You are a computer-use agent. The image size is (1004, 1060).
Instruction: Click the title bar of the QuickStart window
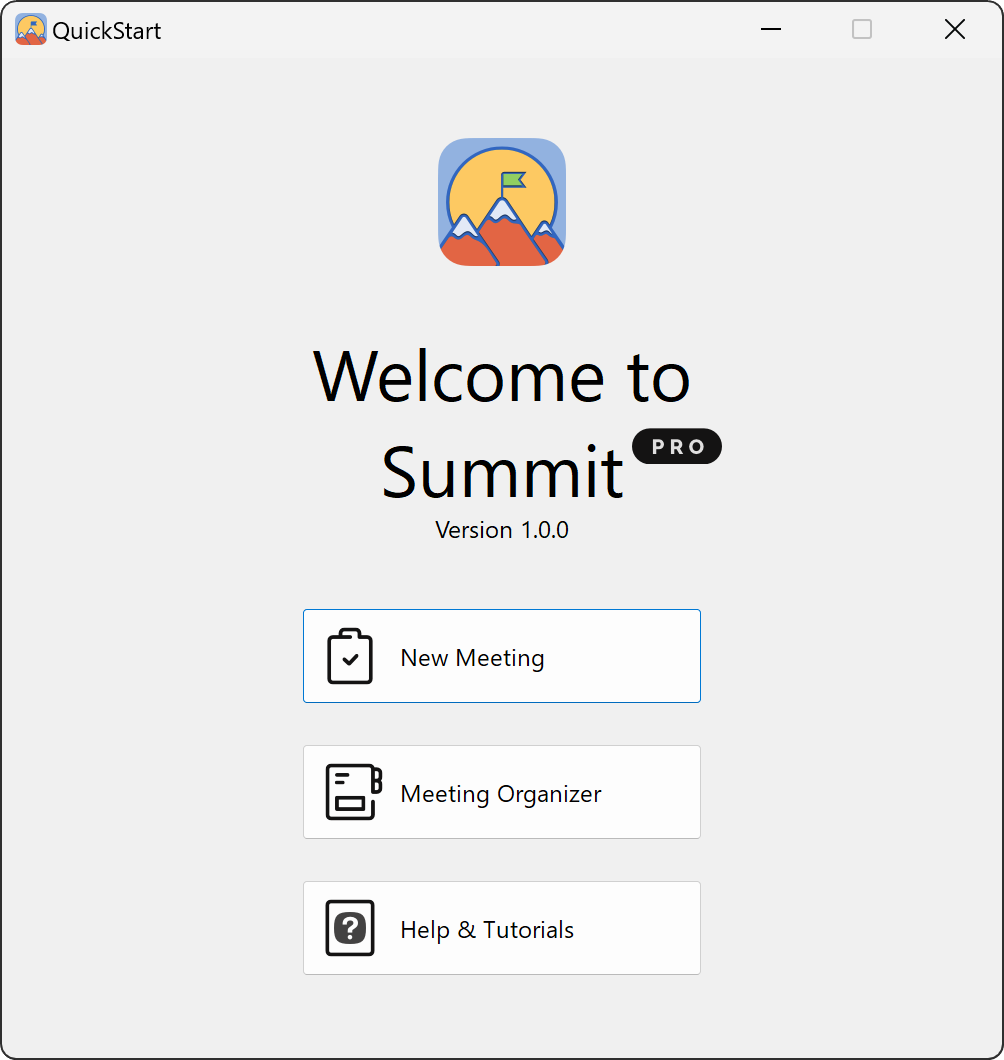[450, 29]
